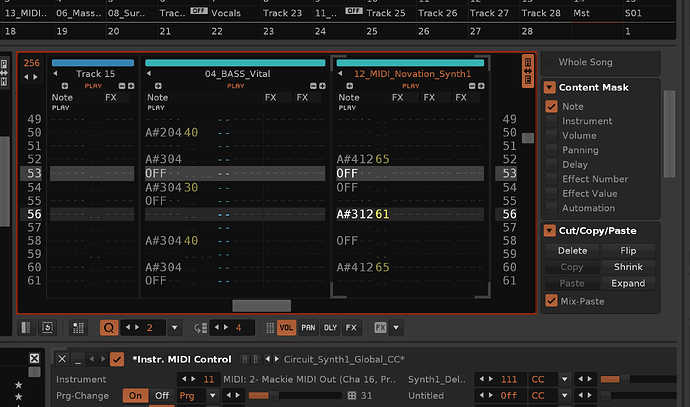
Task: Open the quantize value dropdown arrow
Action: click(x=175, y=327)
